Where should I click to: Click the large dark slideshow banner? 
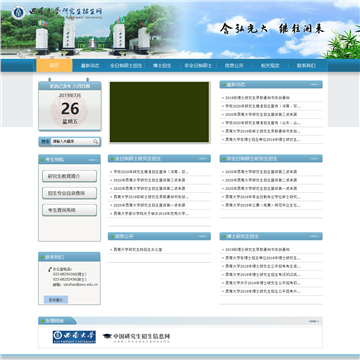159,112
